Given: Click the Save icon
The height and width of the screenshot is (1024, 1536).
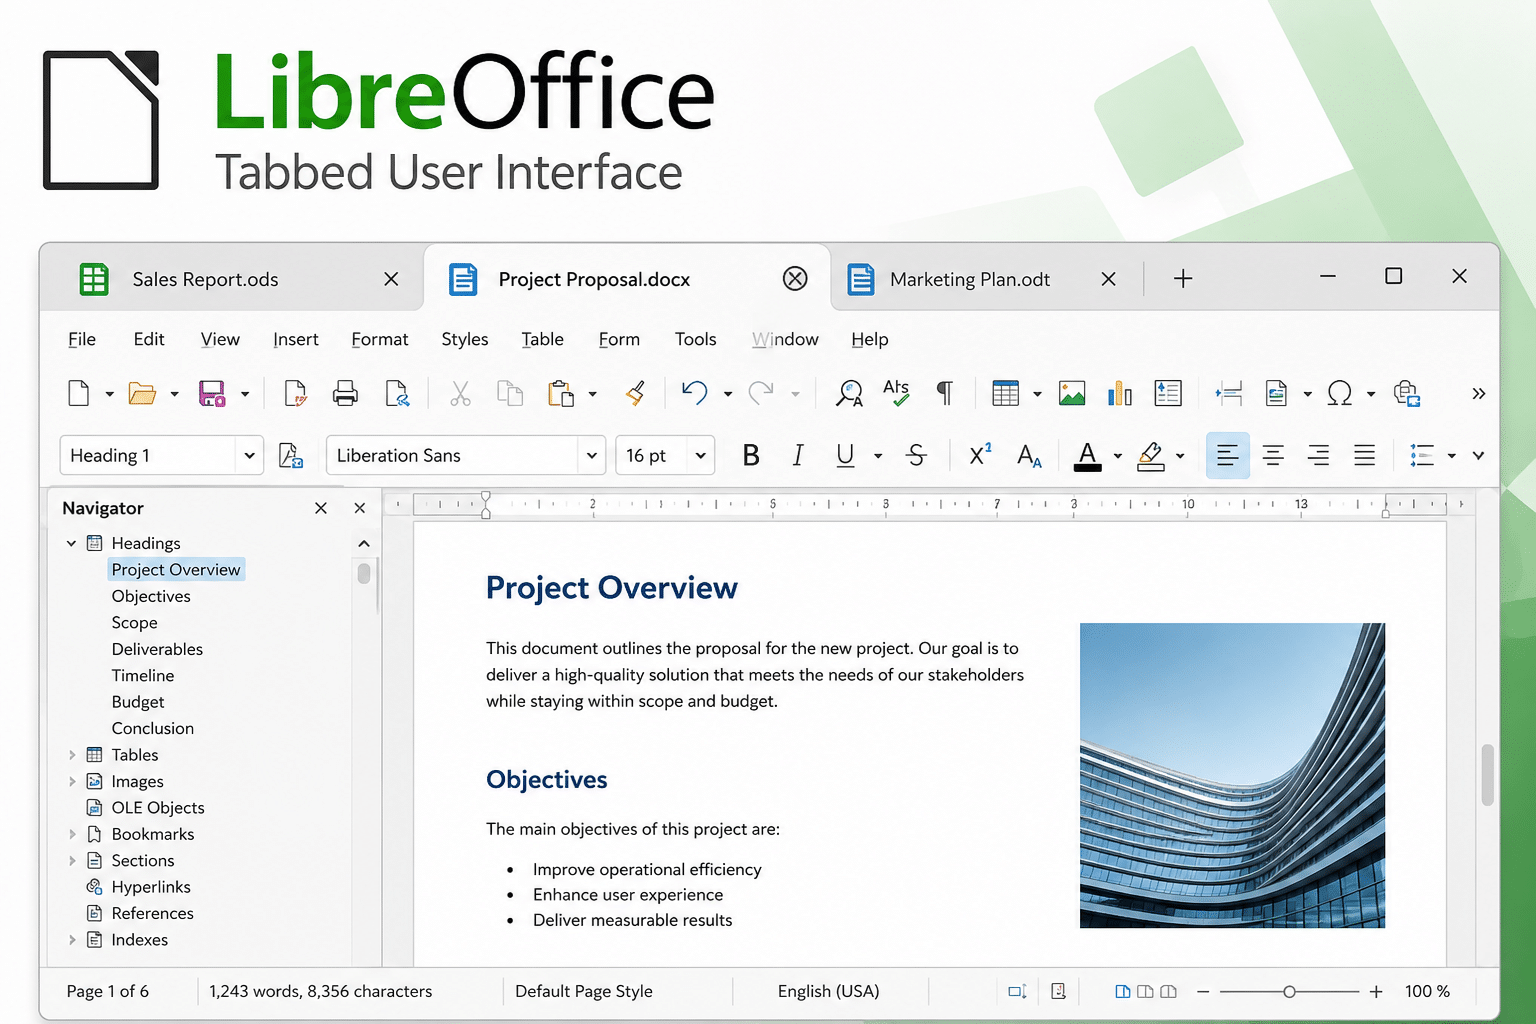Looking at the screenshot, I should (x=212, y=393).
